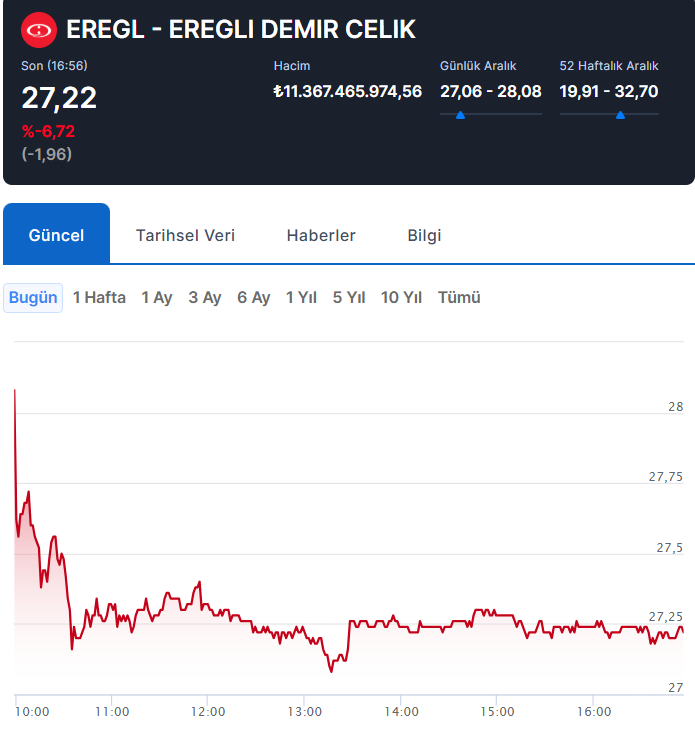
Task: Click the Hacim volume figure
Action: (x=348, y=92)
